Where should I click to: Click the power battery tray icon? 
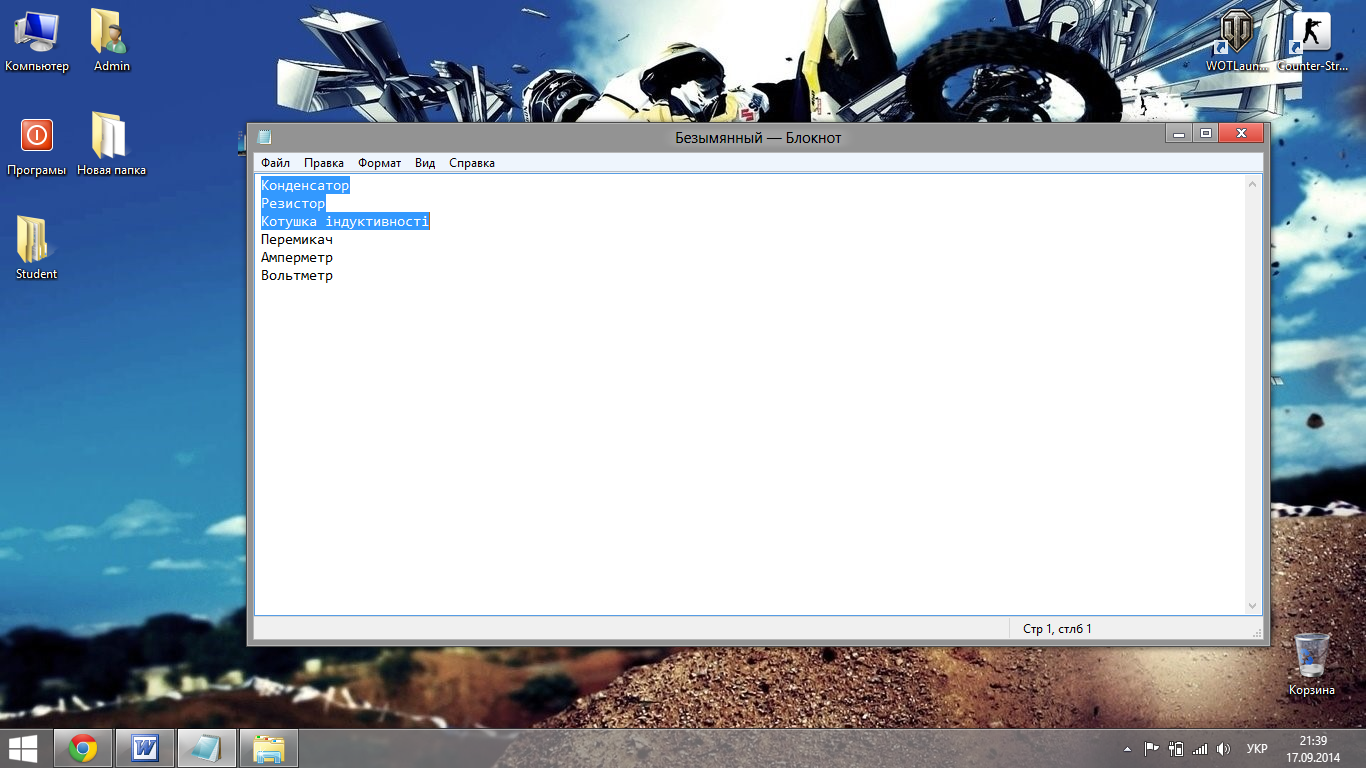coord(1176,748)
